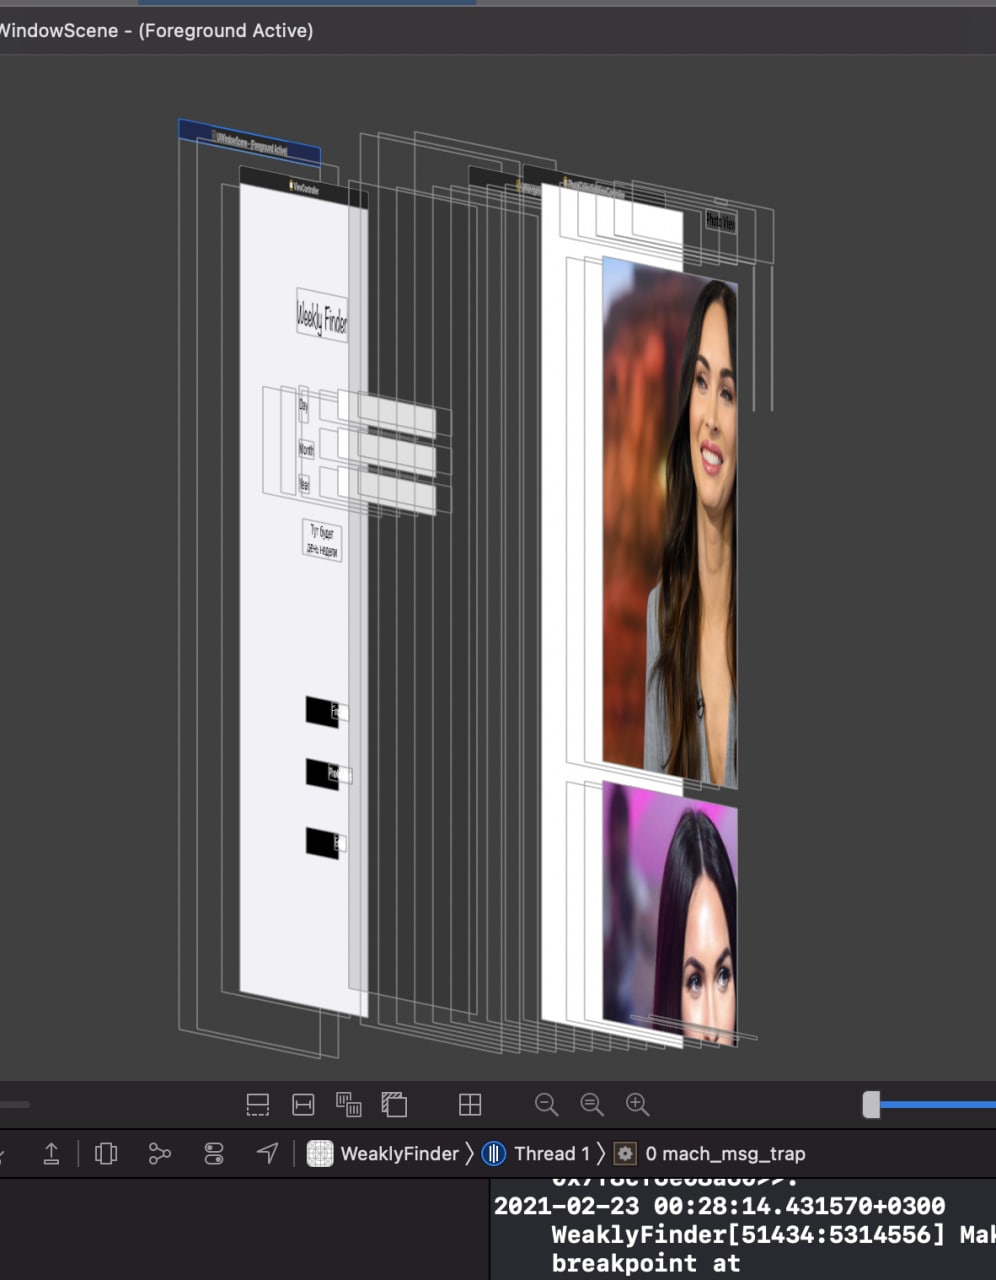Click Simulate Location arrow icon
Viewport: 996px width, 1280px height.
(x=267, y=1153)
